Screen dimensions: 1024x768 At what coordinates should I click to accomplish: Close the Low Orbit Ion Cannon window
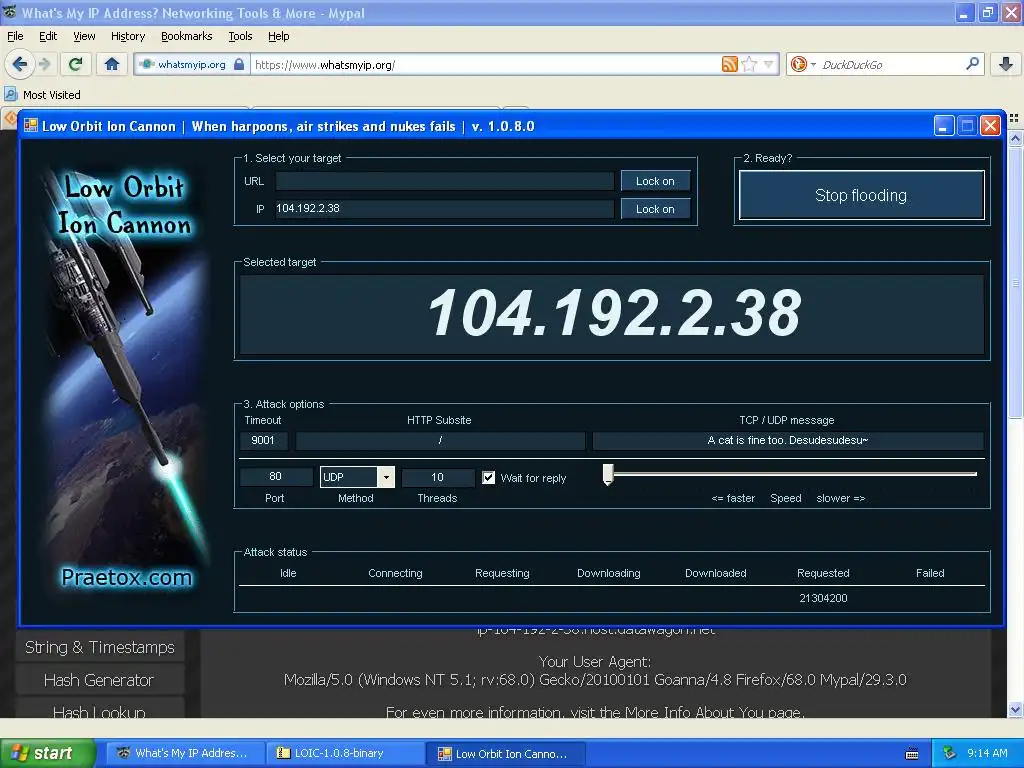tap(990, 125)
